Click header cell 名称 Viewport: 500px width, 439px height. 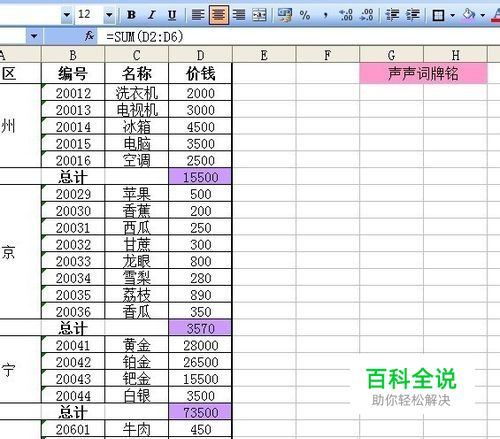coord(137,73)
